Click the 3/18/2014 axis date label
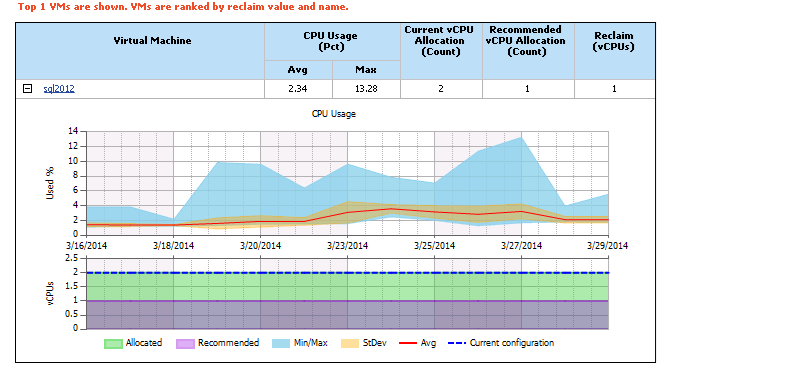792x366 pixels. coord(173,246)
